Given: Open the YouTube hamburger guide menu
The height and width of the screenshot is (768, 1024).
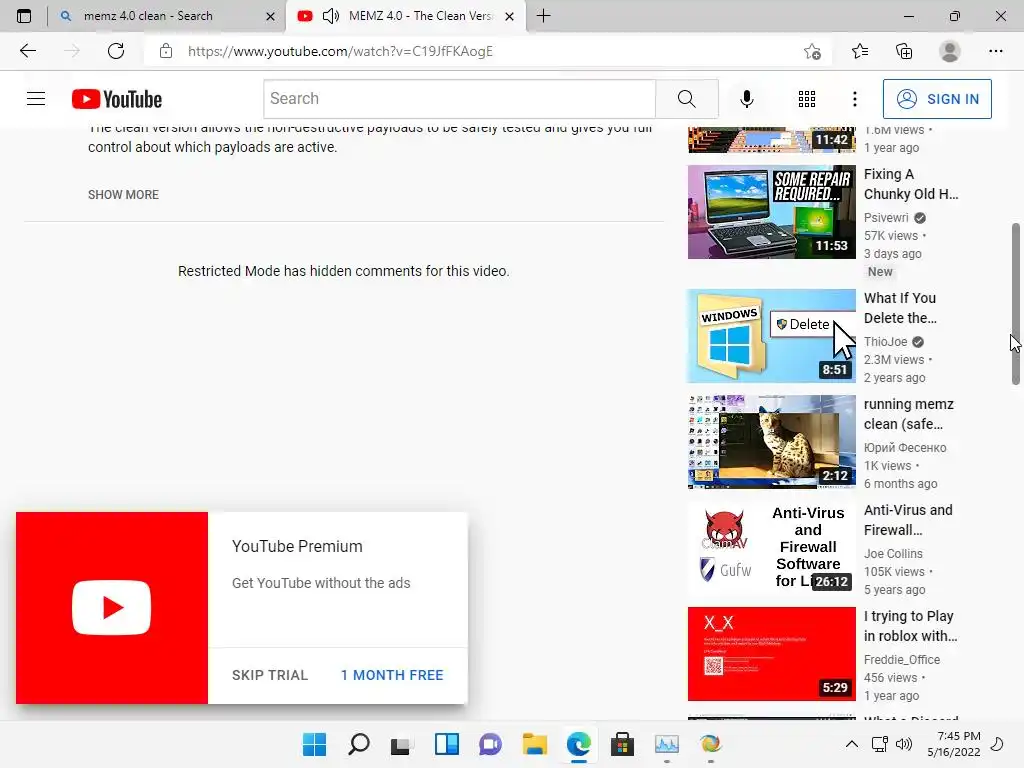Looking at the screenshot, I should pos(36,99).
